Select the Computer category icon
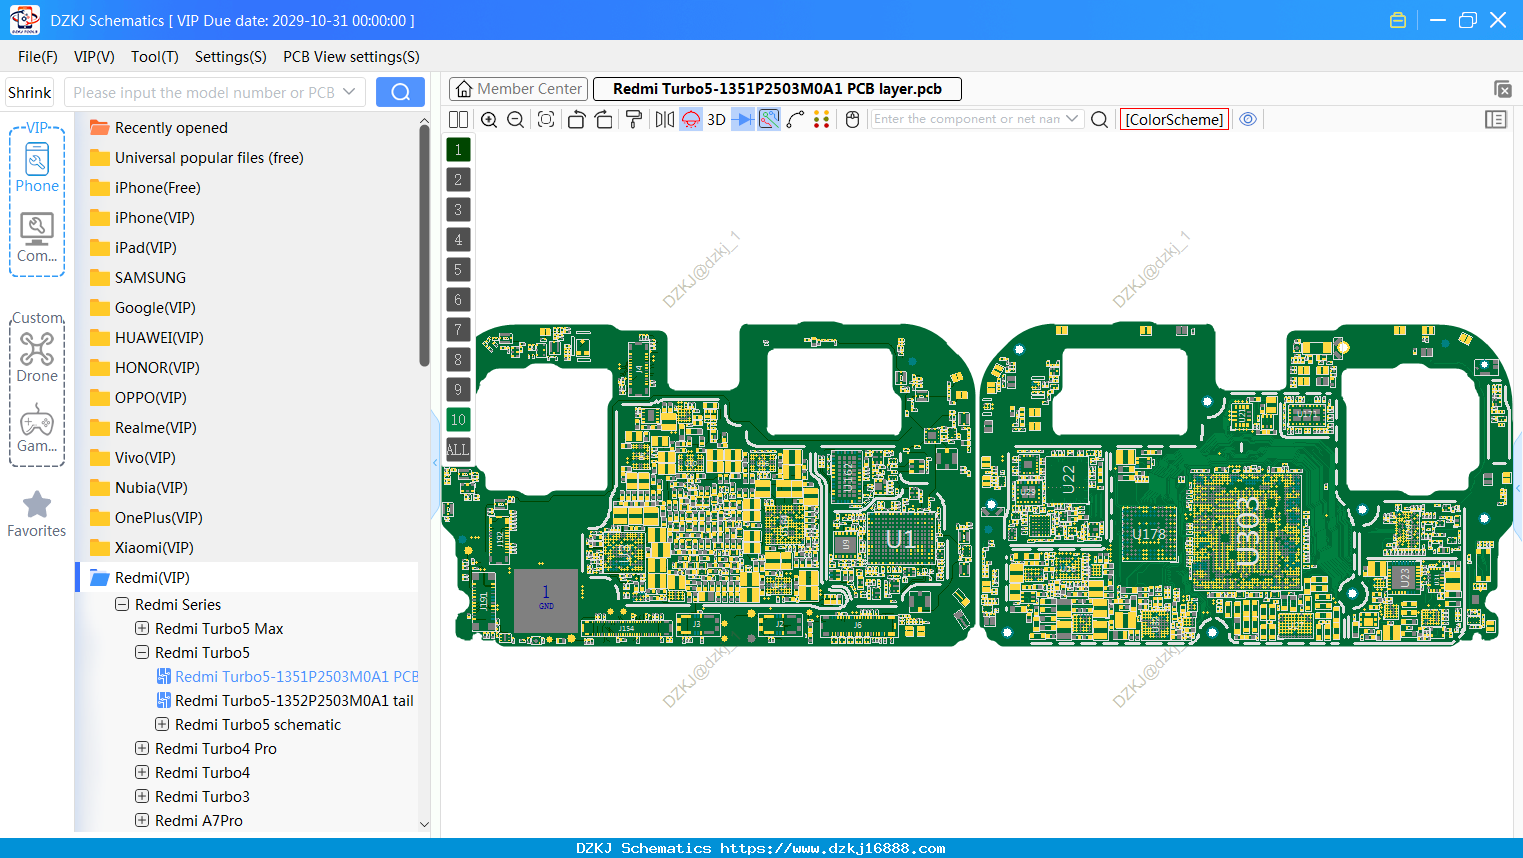The image size is (1523, 858). [x=37, y=238]
